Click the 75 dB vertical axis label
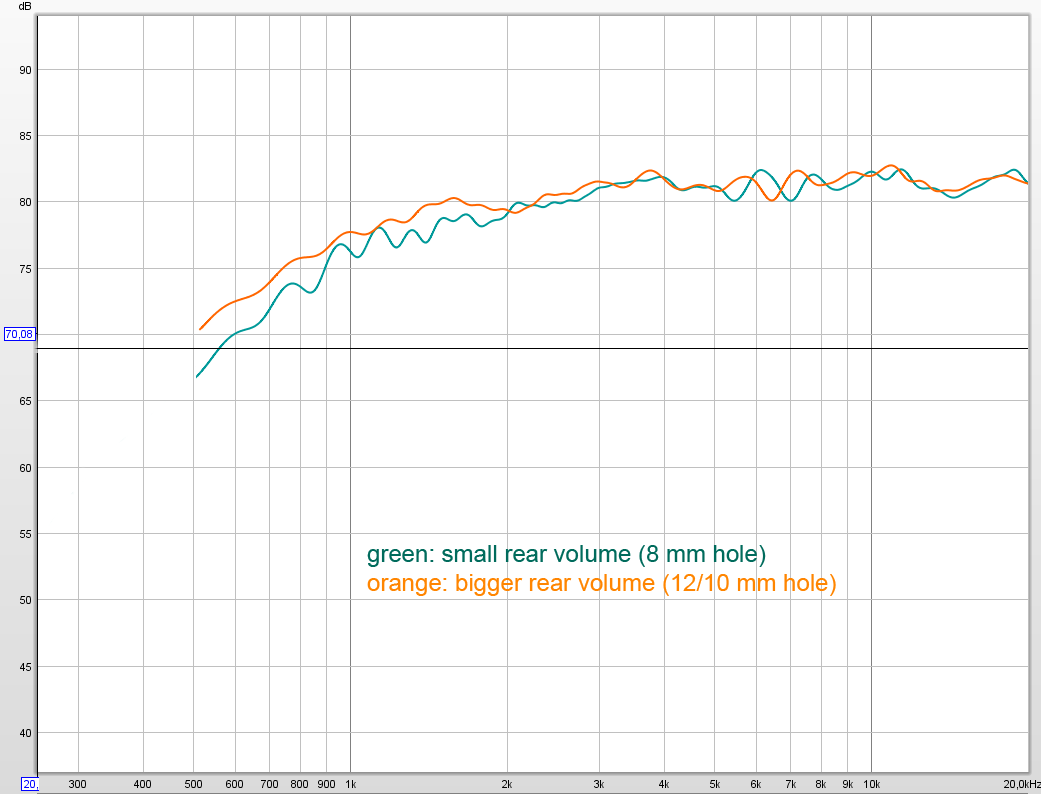This screenshot has width=1041, height=794. [x=25, y=269]
